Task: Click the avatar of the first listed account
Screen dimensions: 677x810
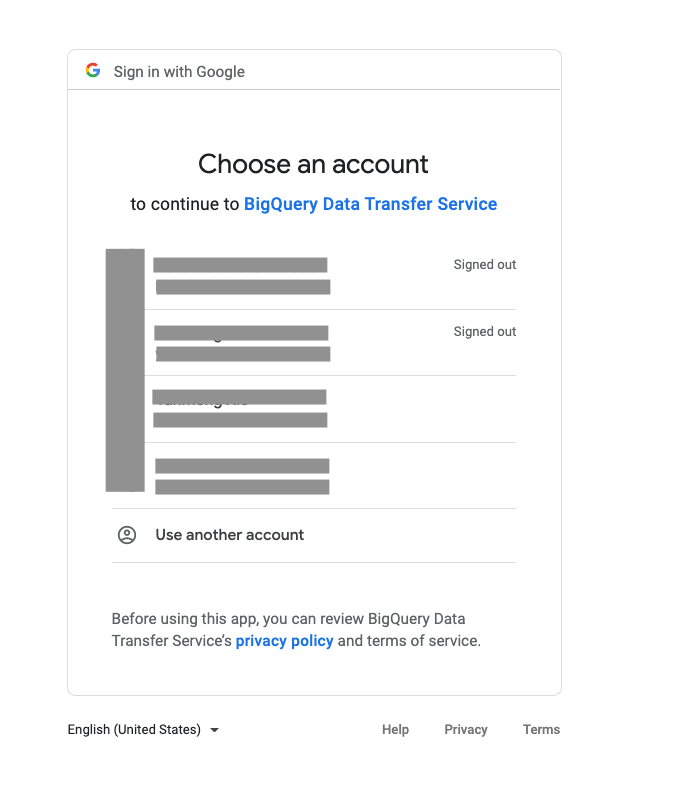Action: point(125,275)
